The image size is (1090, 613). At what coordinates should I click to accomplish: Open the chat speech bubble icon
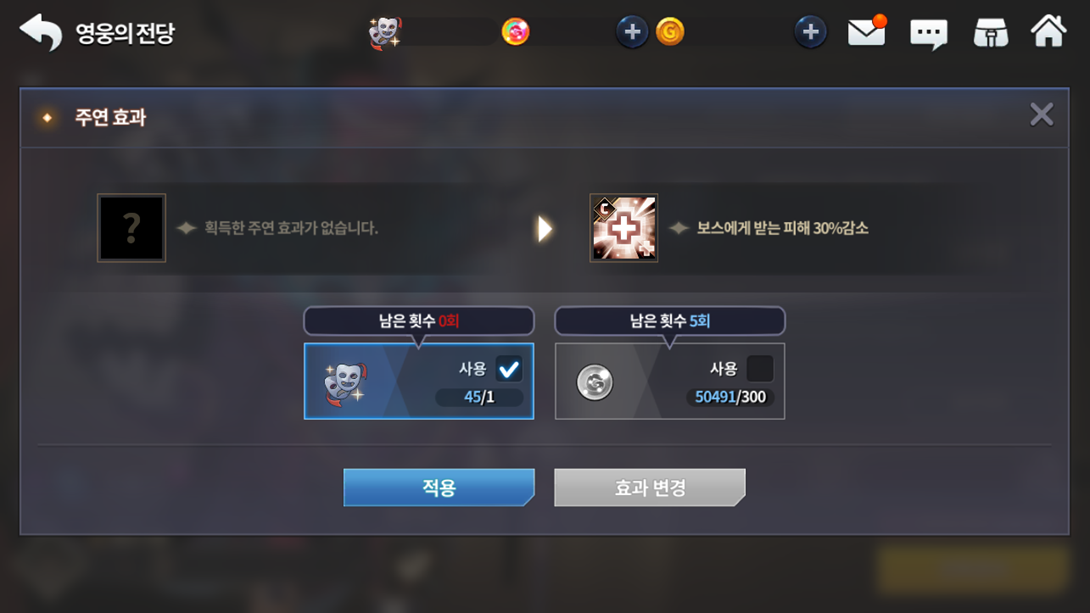[929, 33]
